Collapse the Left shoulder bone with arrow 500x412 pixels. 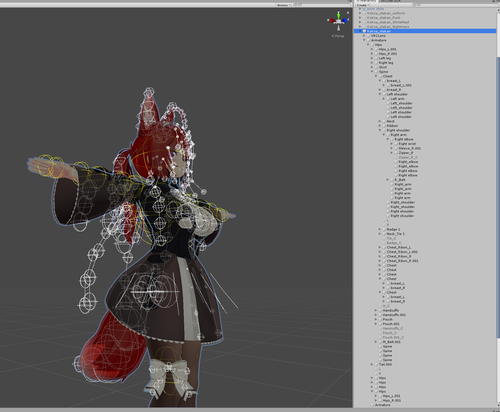[380, 94]
